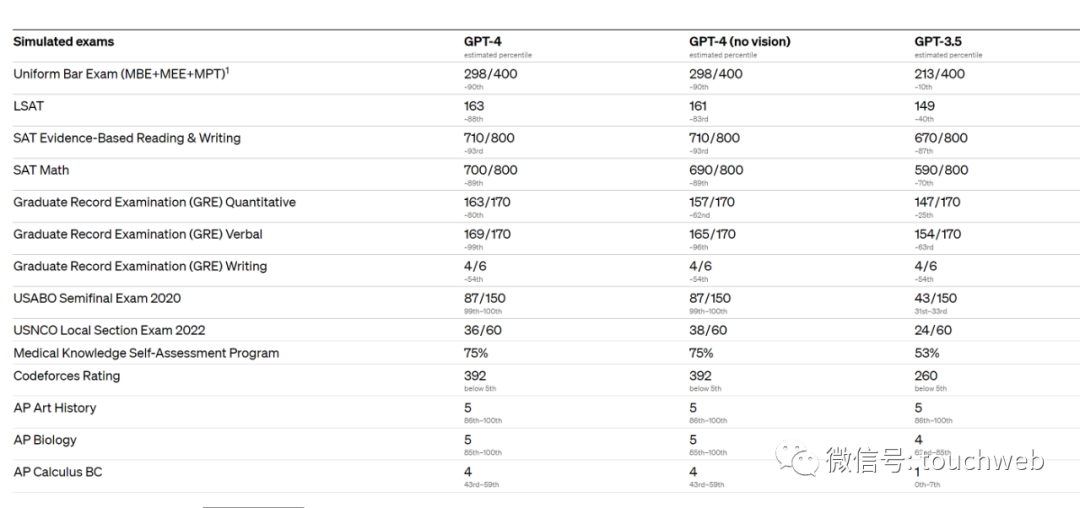Select the GRE Writing row label
This screenshot has width=1080, height=508.
coord(140,266)
